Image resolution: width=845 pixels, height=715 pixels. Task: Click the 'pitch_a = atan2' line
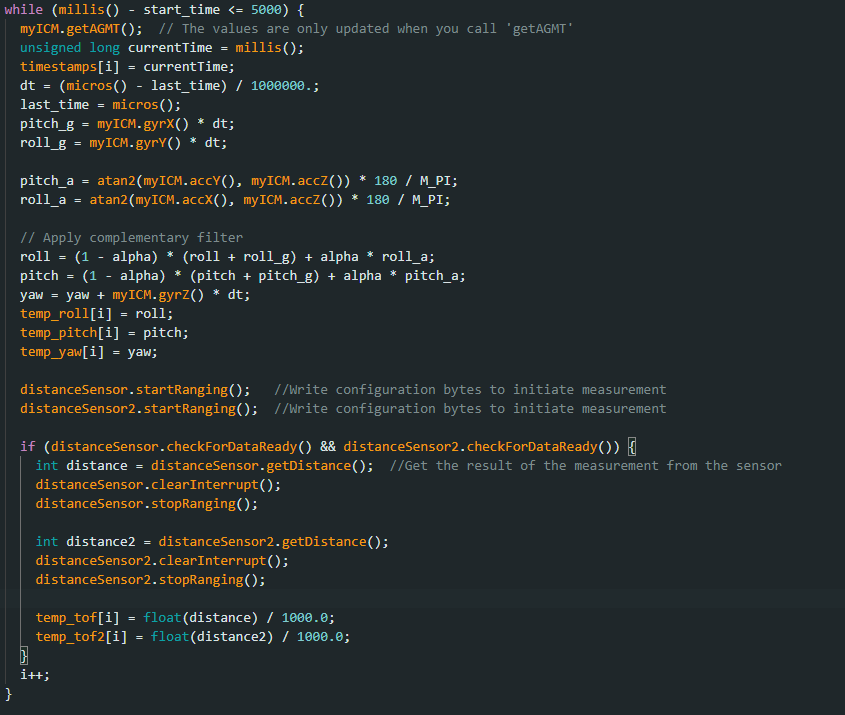pyautogui.click(x=239, y=181)
